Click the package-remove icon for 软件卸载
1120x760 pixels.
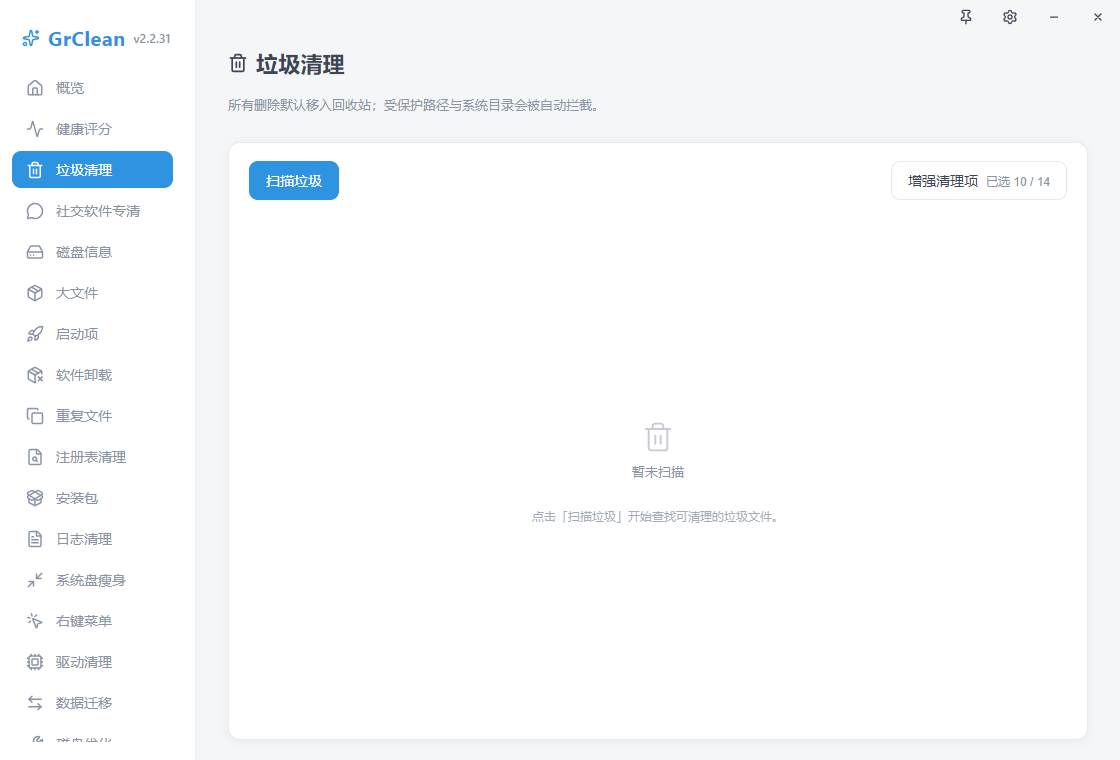point(35,375)
